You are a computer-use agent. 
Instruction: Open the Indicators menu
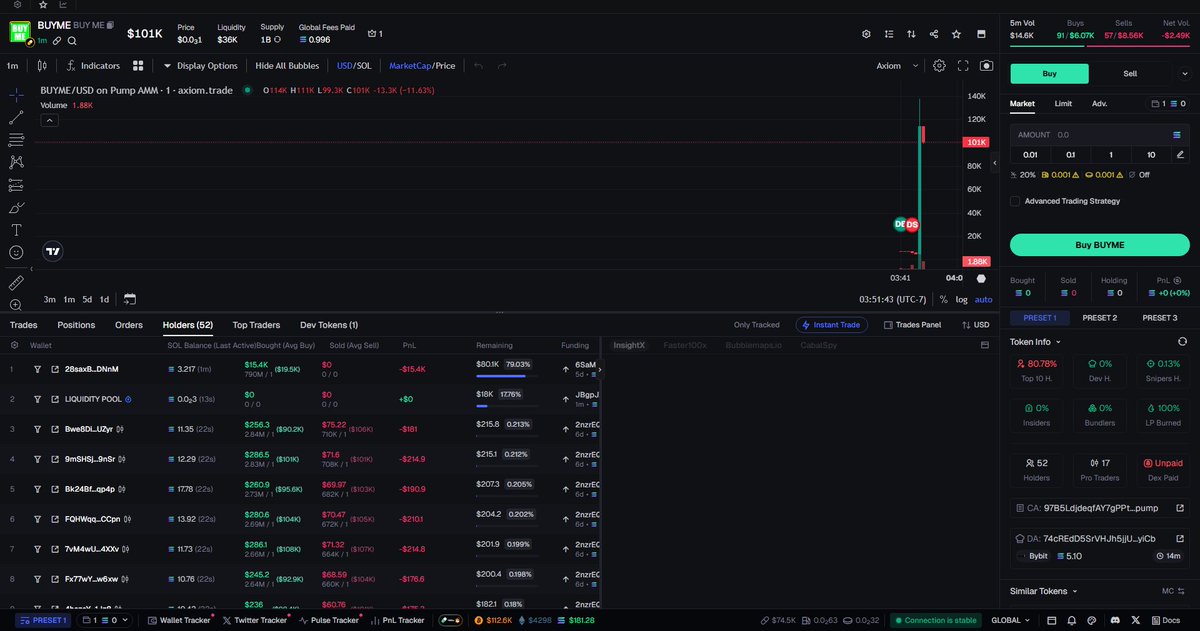coord(93,66)
